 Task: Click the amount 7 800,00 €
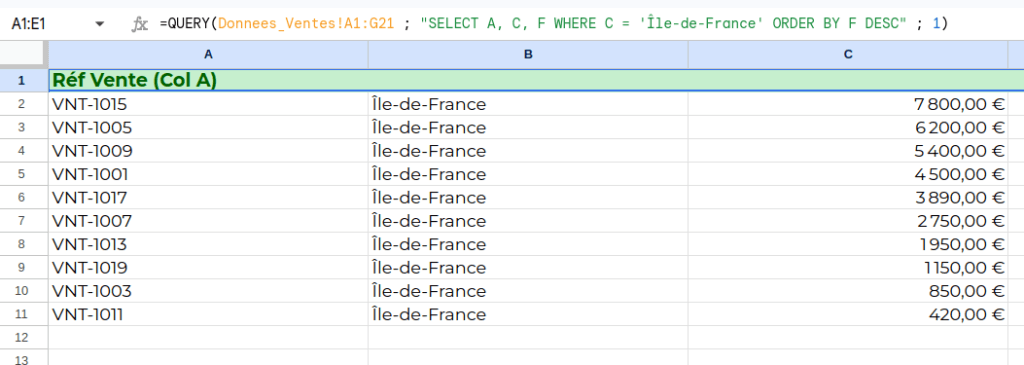(x=959, y=104)
